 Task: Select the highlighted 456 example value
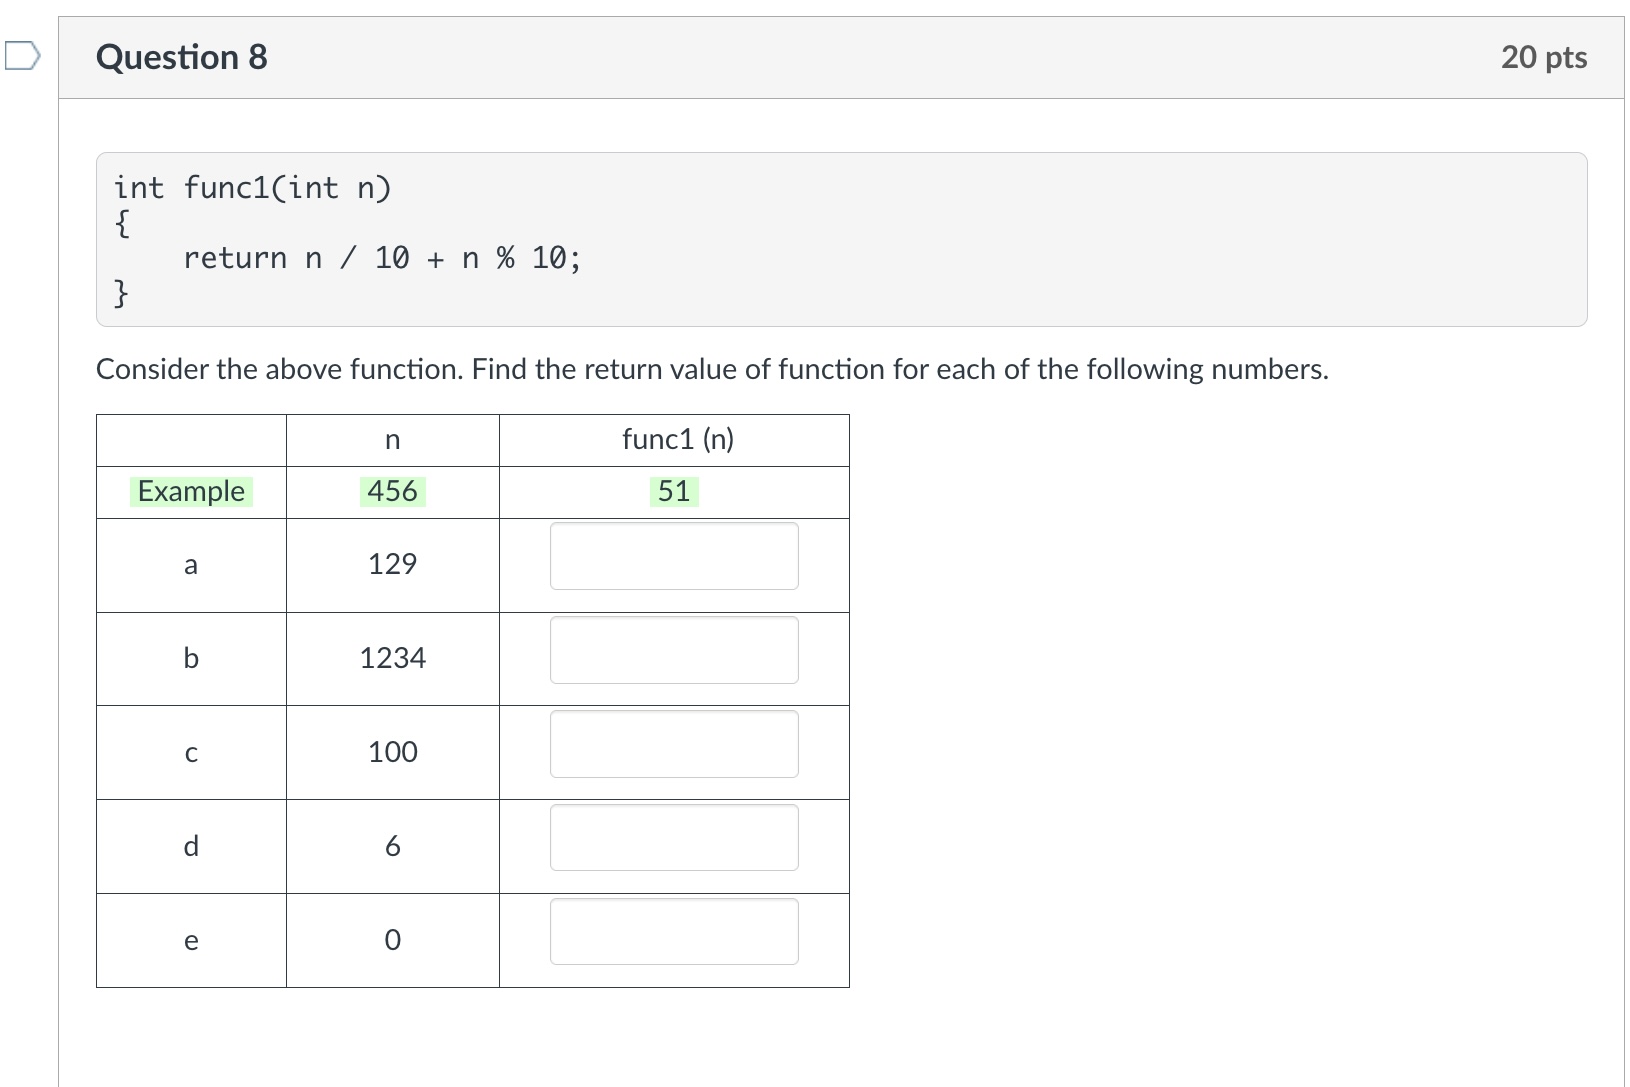[x=393, y=491]
